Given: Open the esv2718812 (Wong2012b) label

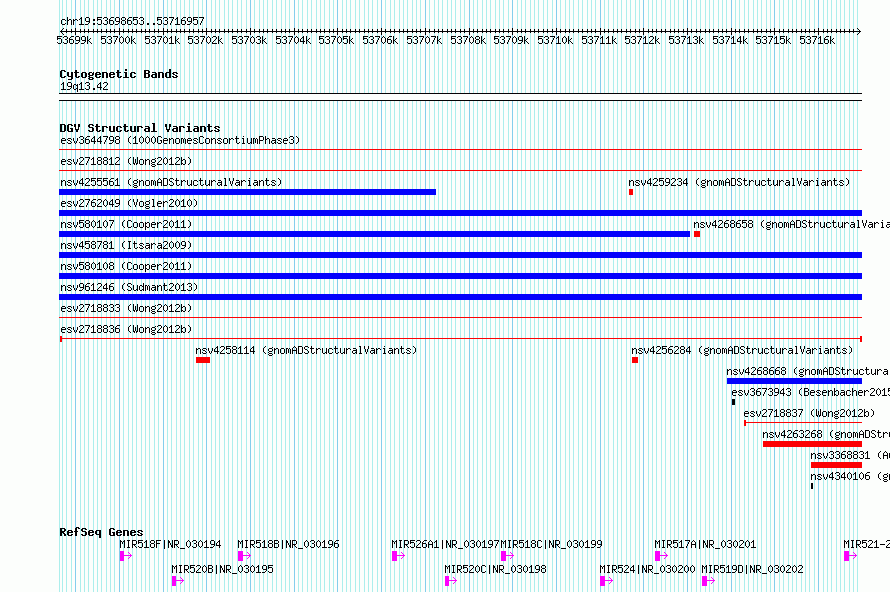Looking at the screenshot, I should 126,161.
